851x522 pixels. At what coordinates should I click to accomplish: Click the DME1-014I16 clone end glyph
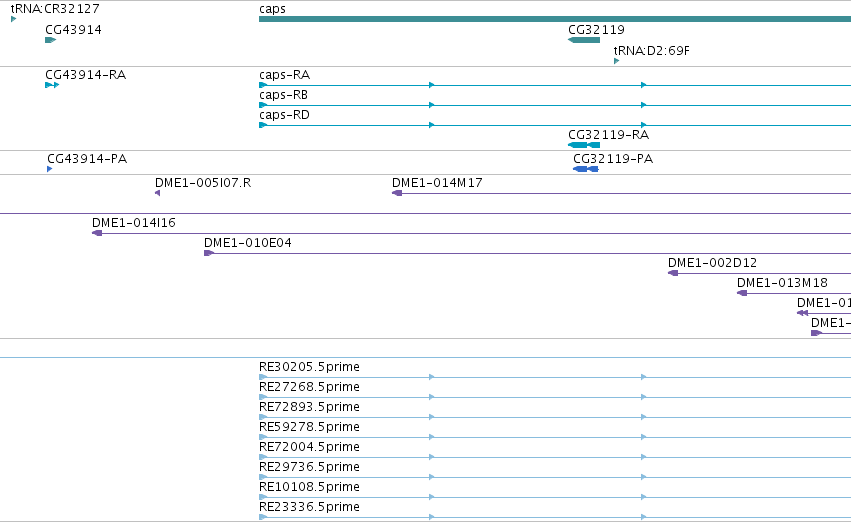(x=97, y=233)
